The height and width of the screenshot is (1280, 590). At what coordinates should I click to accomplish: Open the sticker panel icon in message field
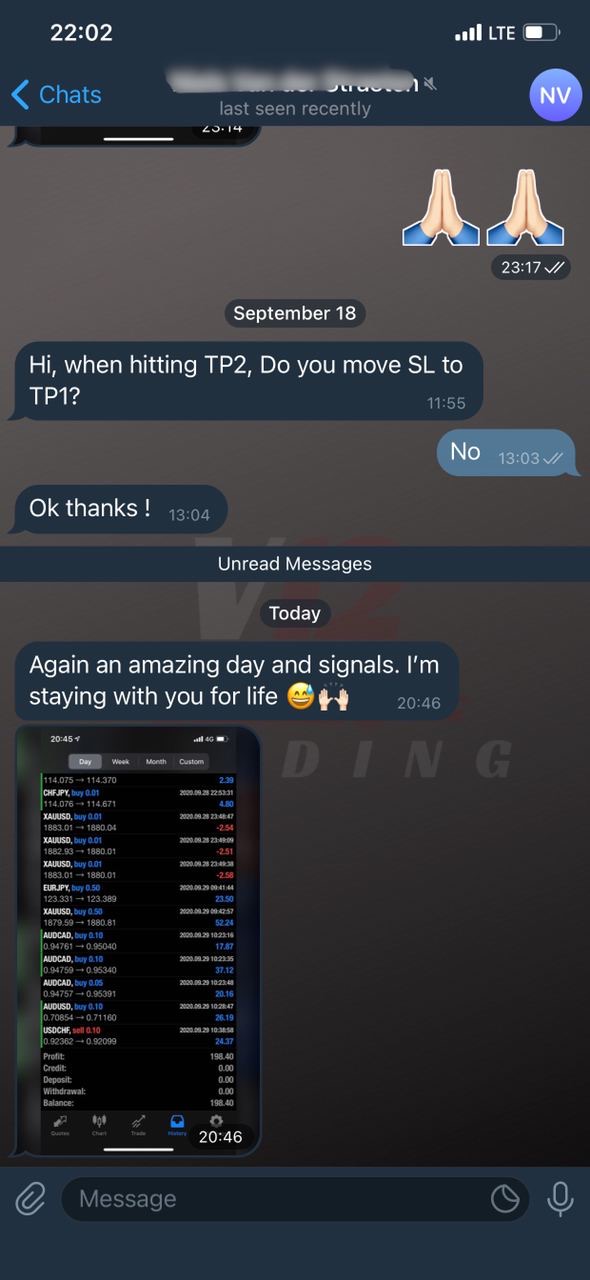[505, 1198]
